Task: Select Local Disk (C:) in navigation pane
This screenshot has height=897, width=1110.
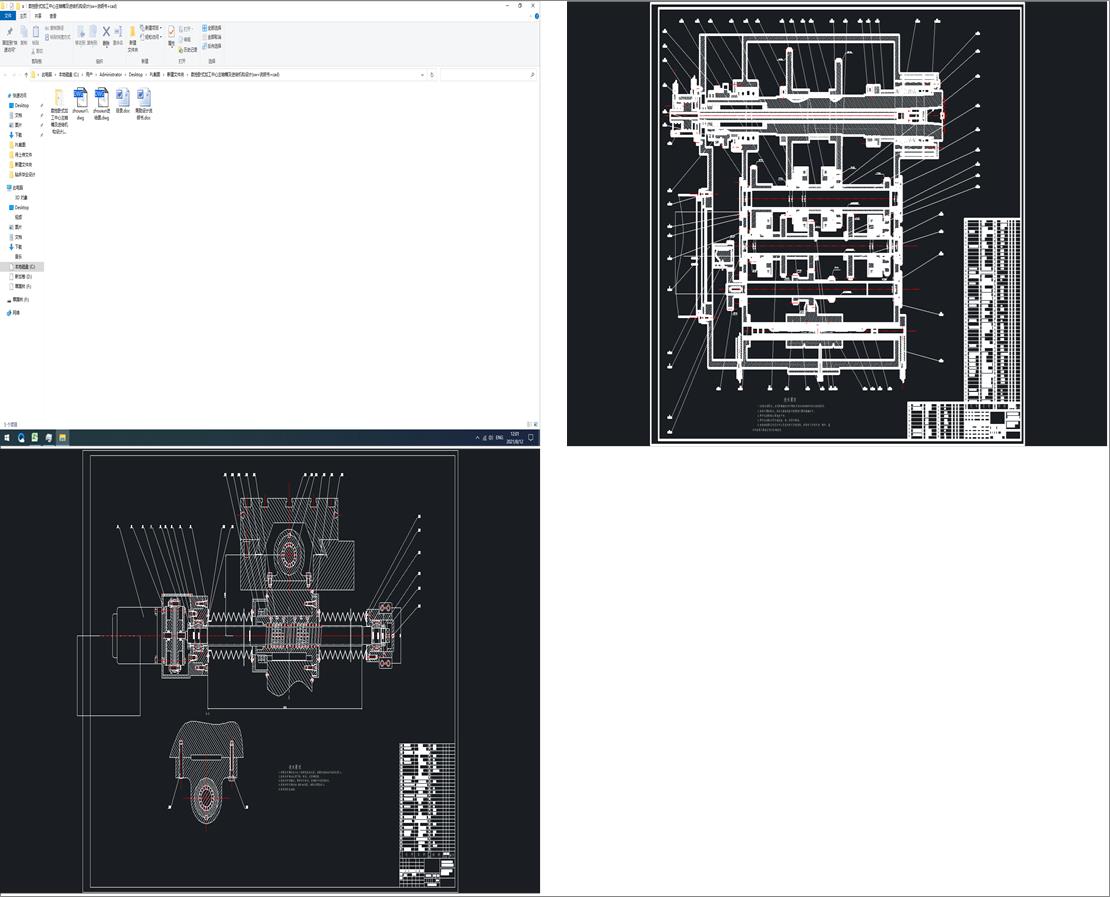Action: click(24, 267)
